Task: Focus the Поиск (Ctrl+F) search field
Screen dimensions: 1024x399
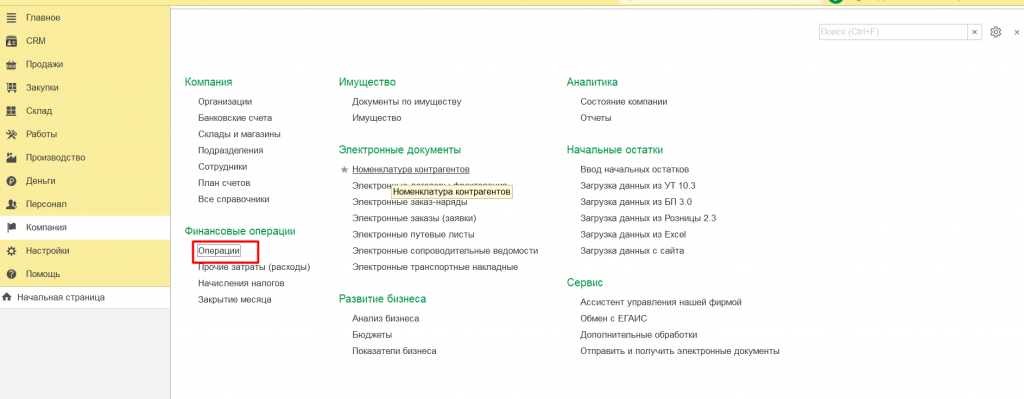Action: click(893, 32)
